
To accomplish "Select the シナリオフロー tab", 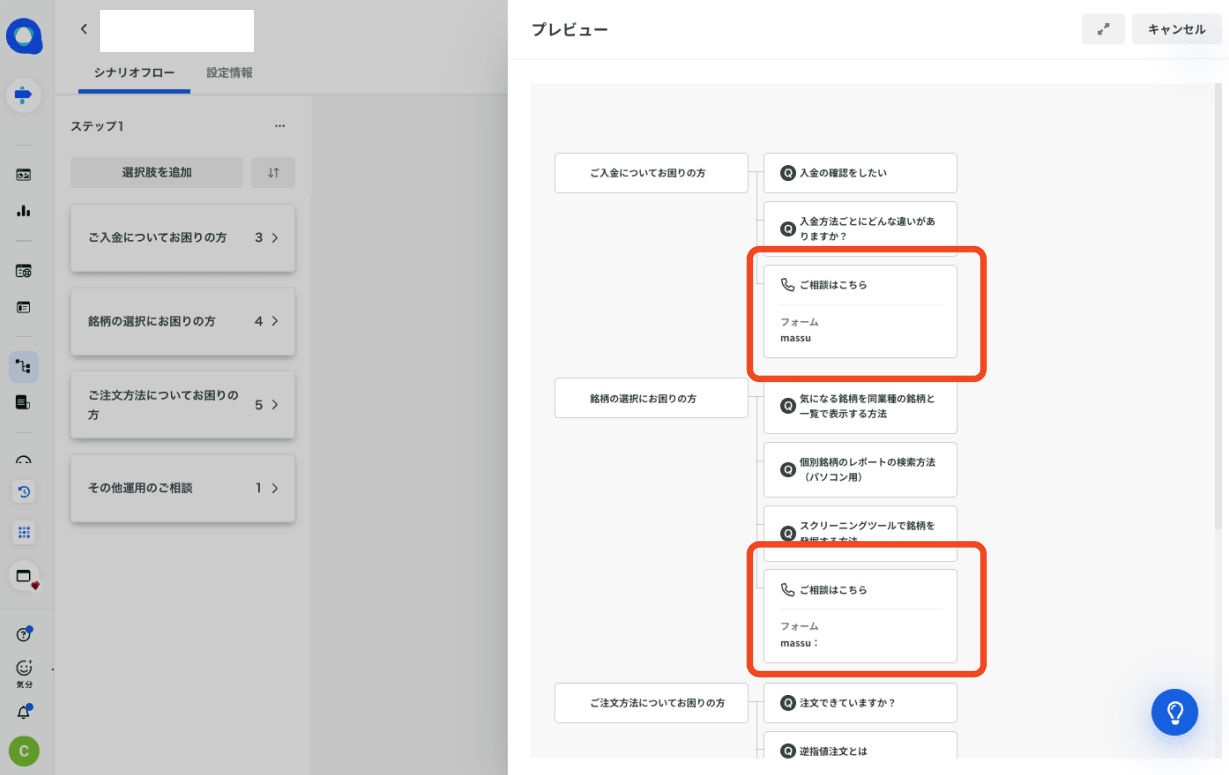I will point(134,73).
